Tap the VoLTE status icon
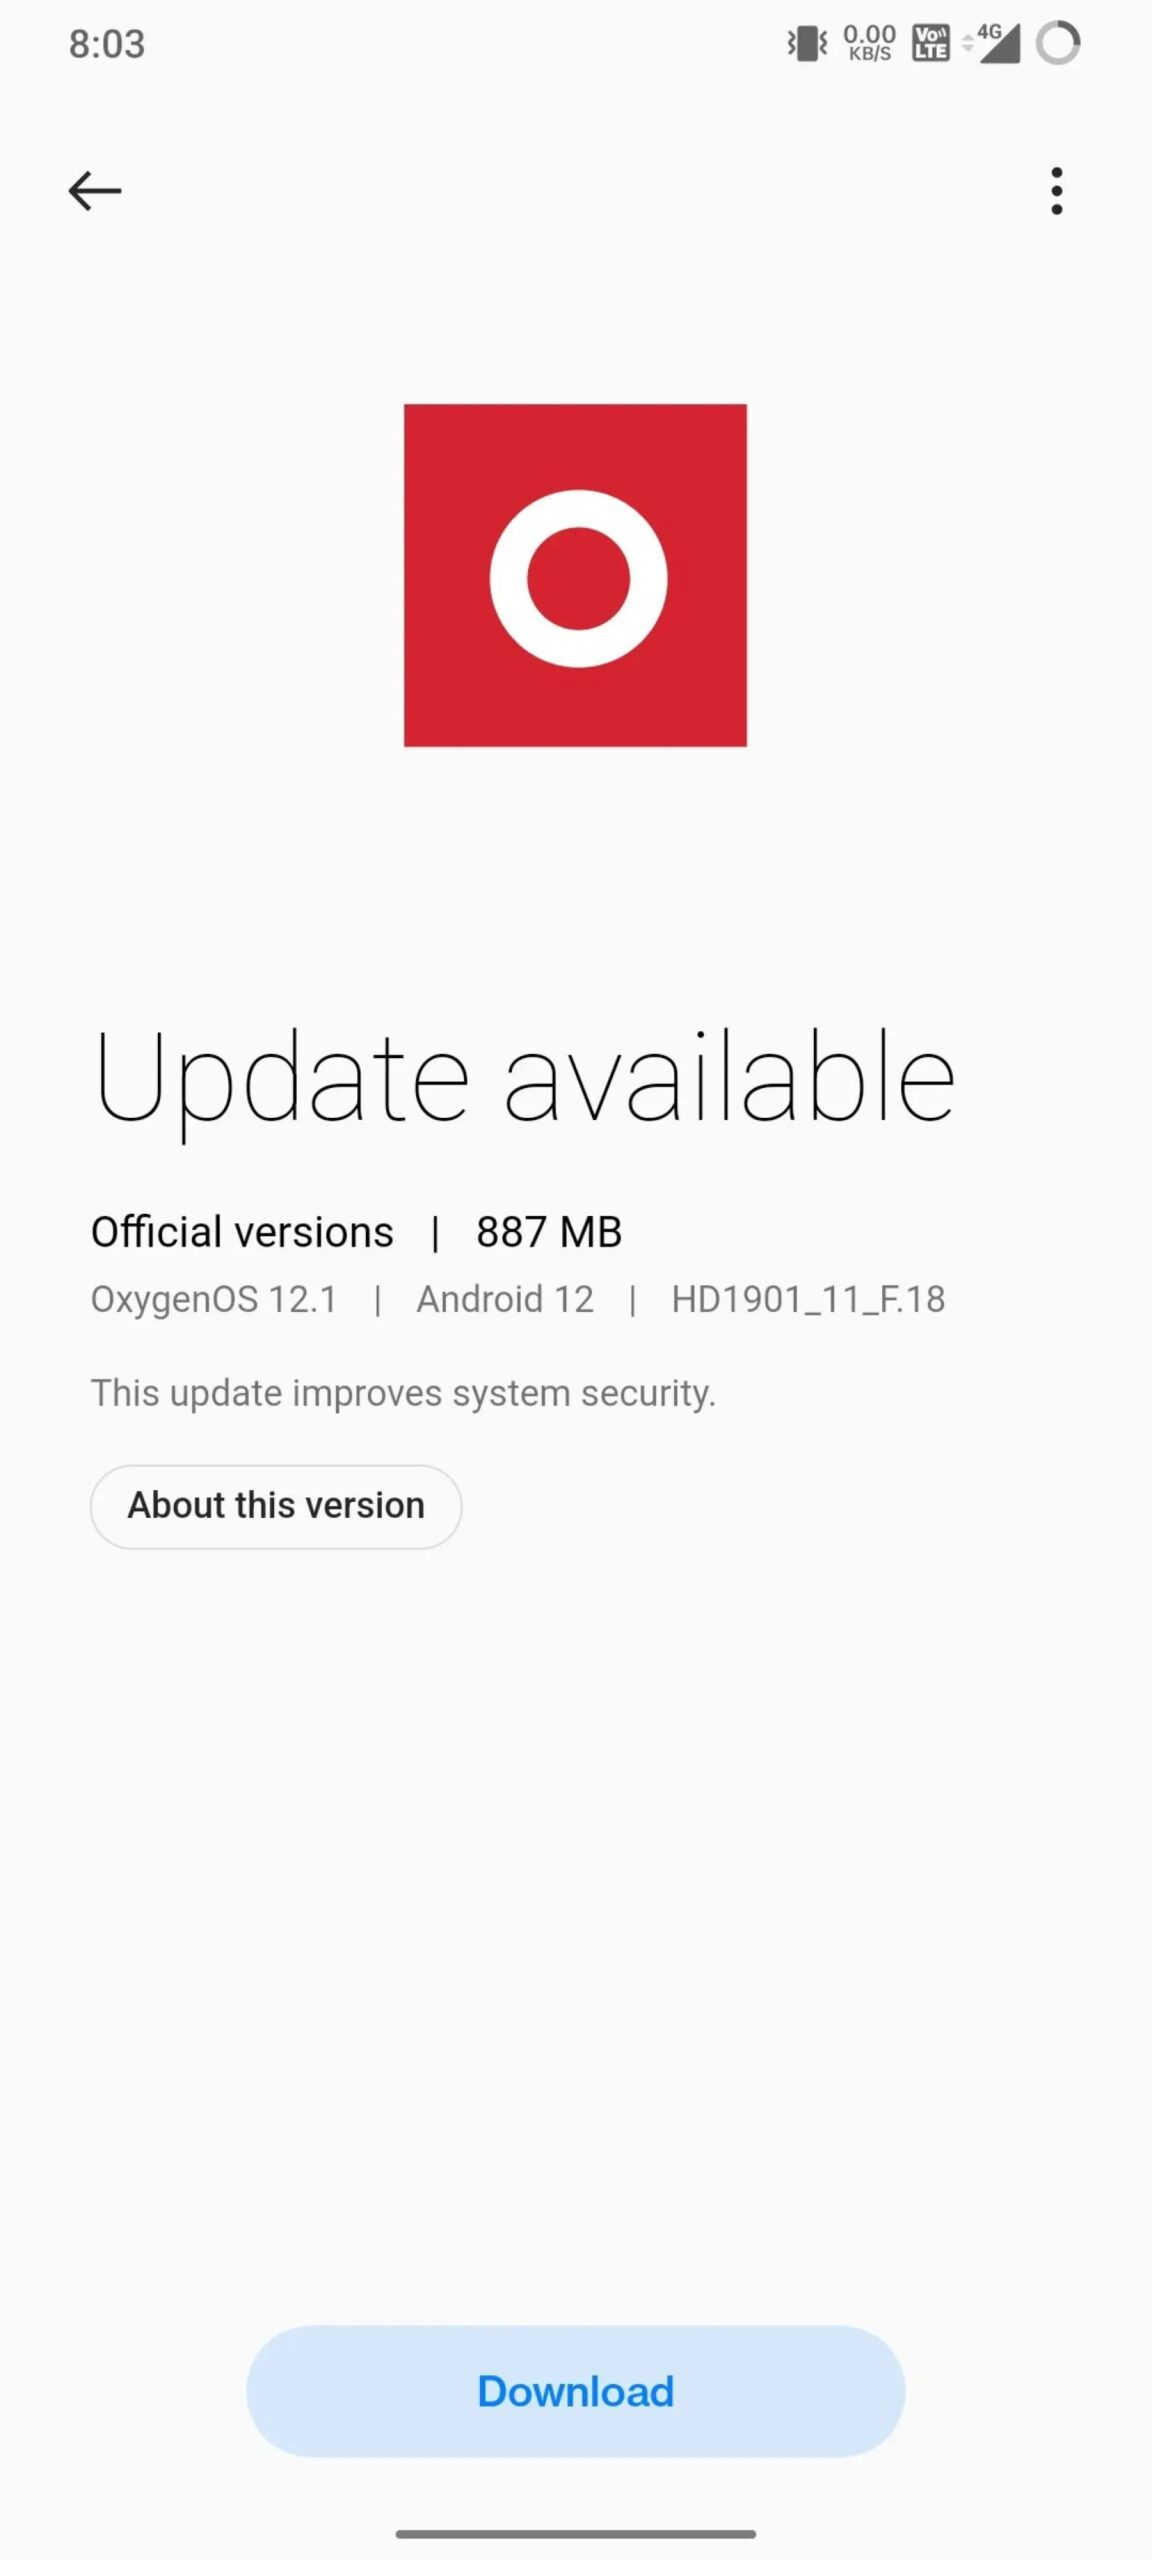Viewport: 1152px width, 2560px height. click(931, 44)
